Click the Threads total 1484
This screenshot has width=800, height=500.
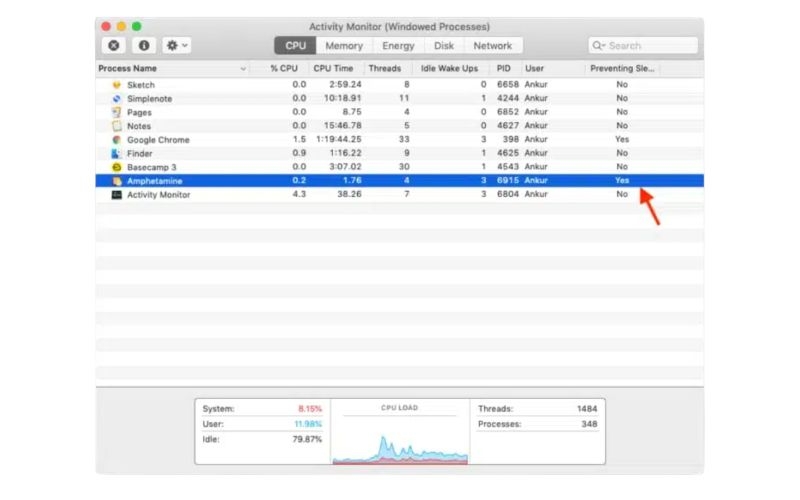[x=587, y=409]
